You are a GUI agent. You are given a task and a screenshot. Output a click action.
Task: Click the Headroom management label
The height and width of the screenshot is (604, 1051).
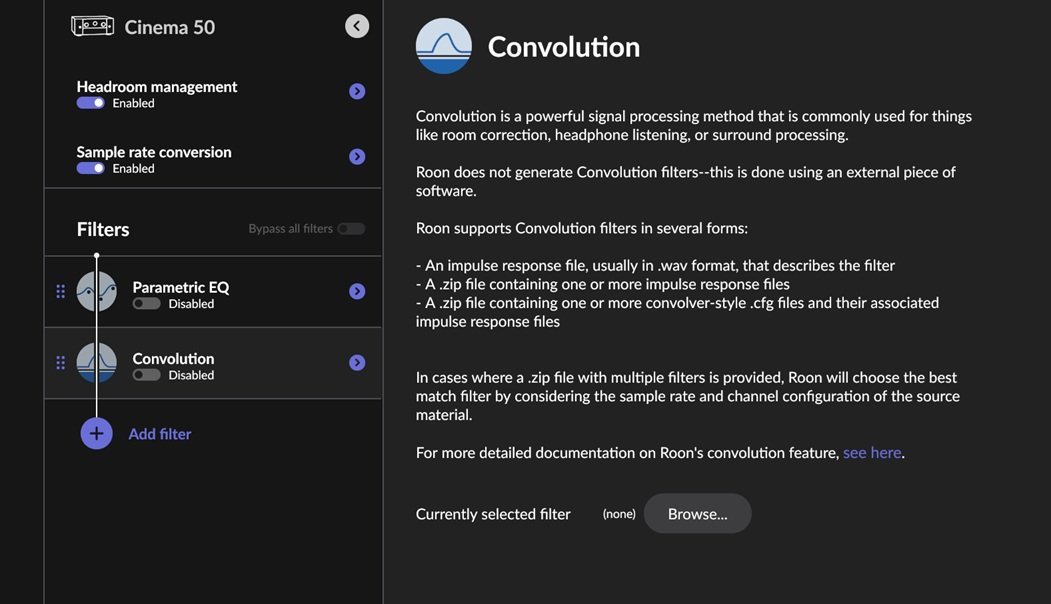(157, 86)
